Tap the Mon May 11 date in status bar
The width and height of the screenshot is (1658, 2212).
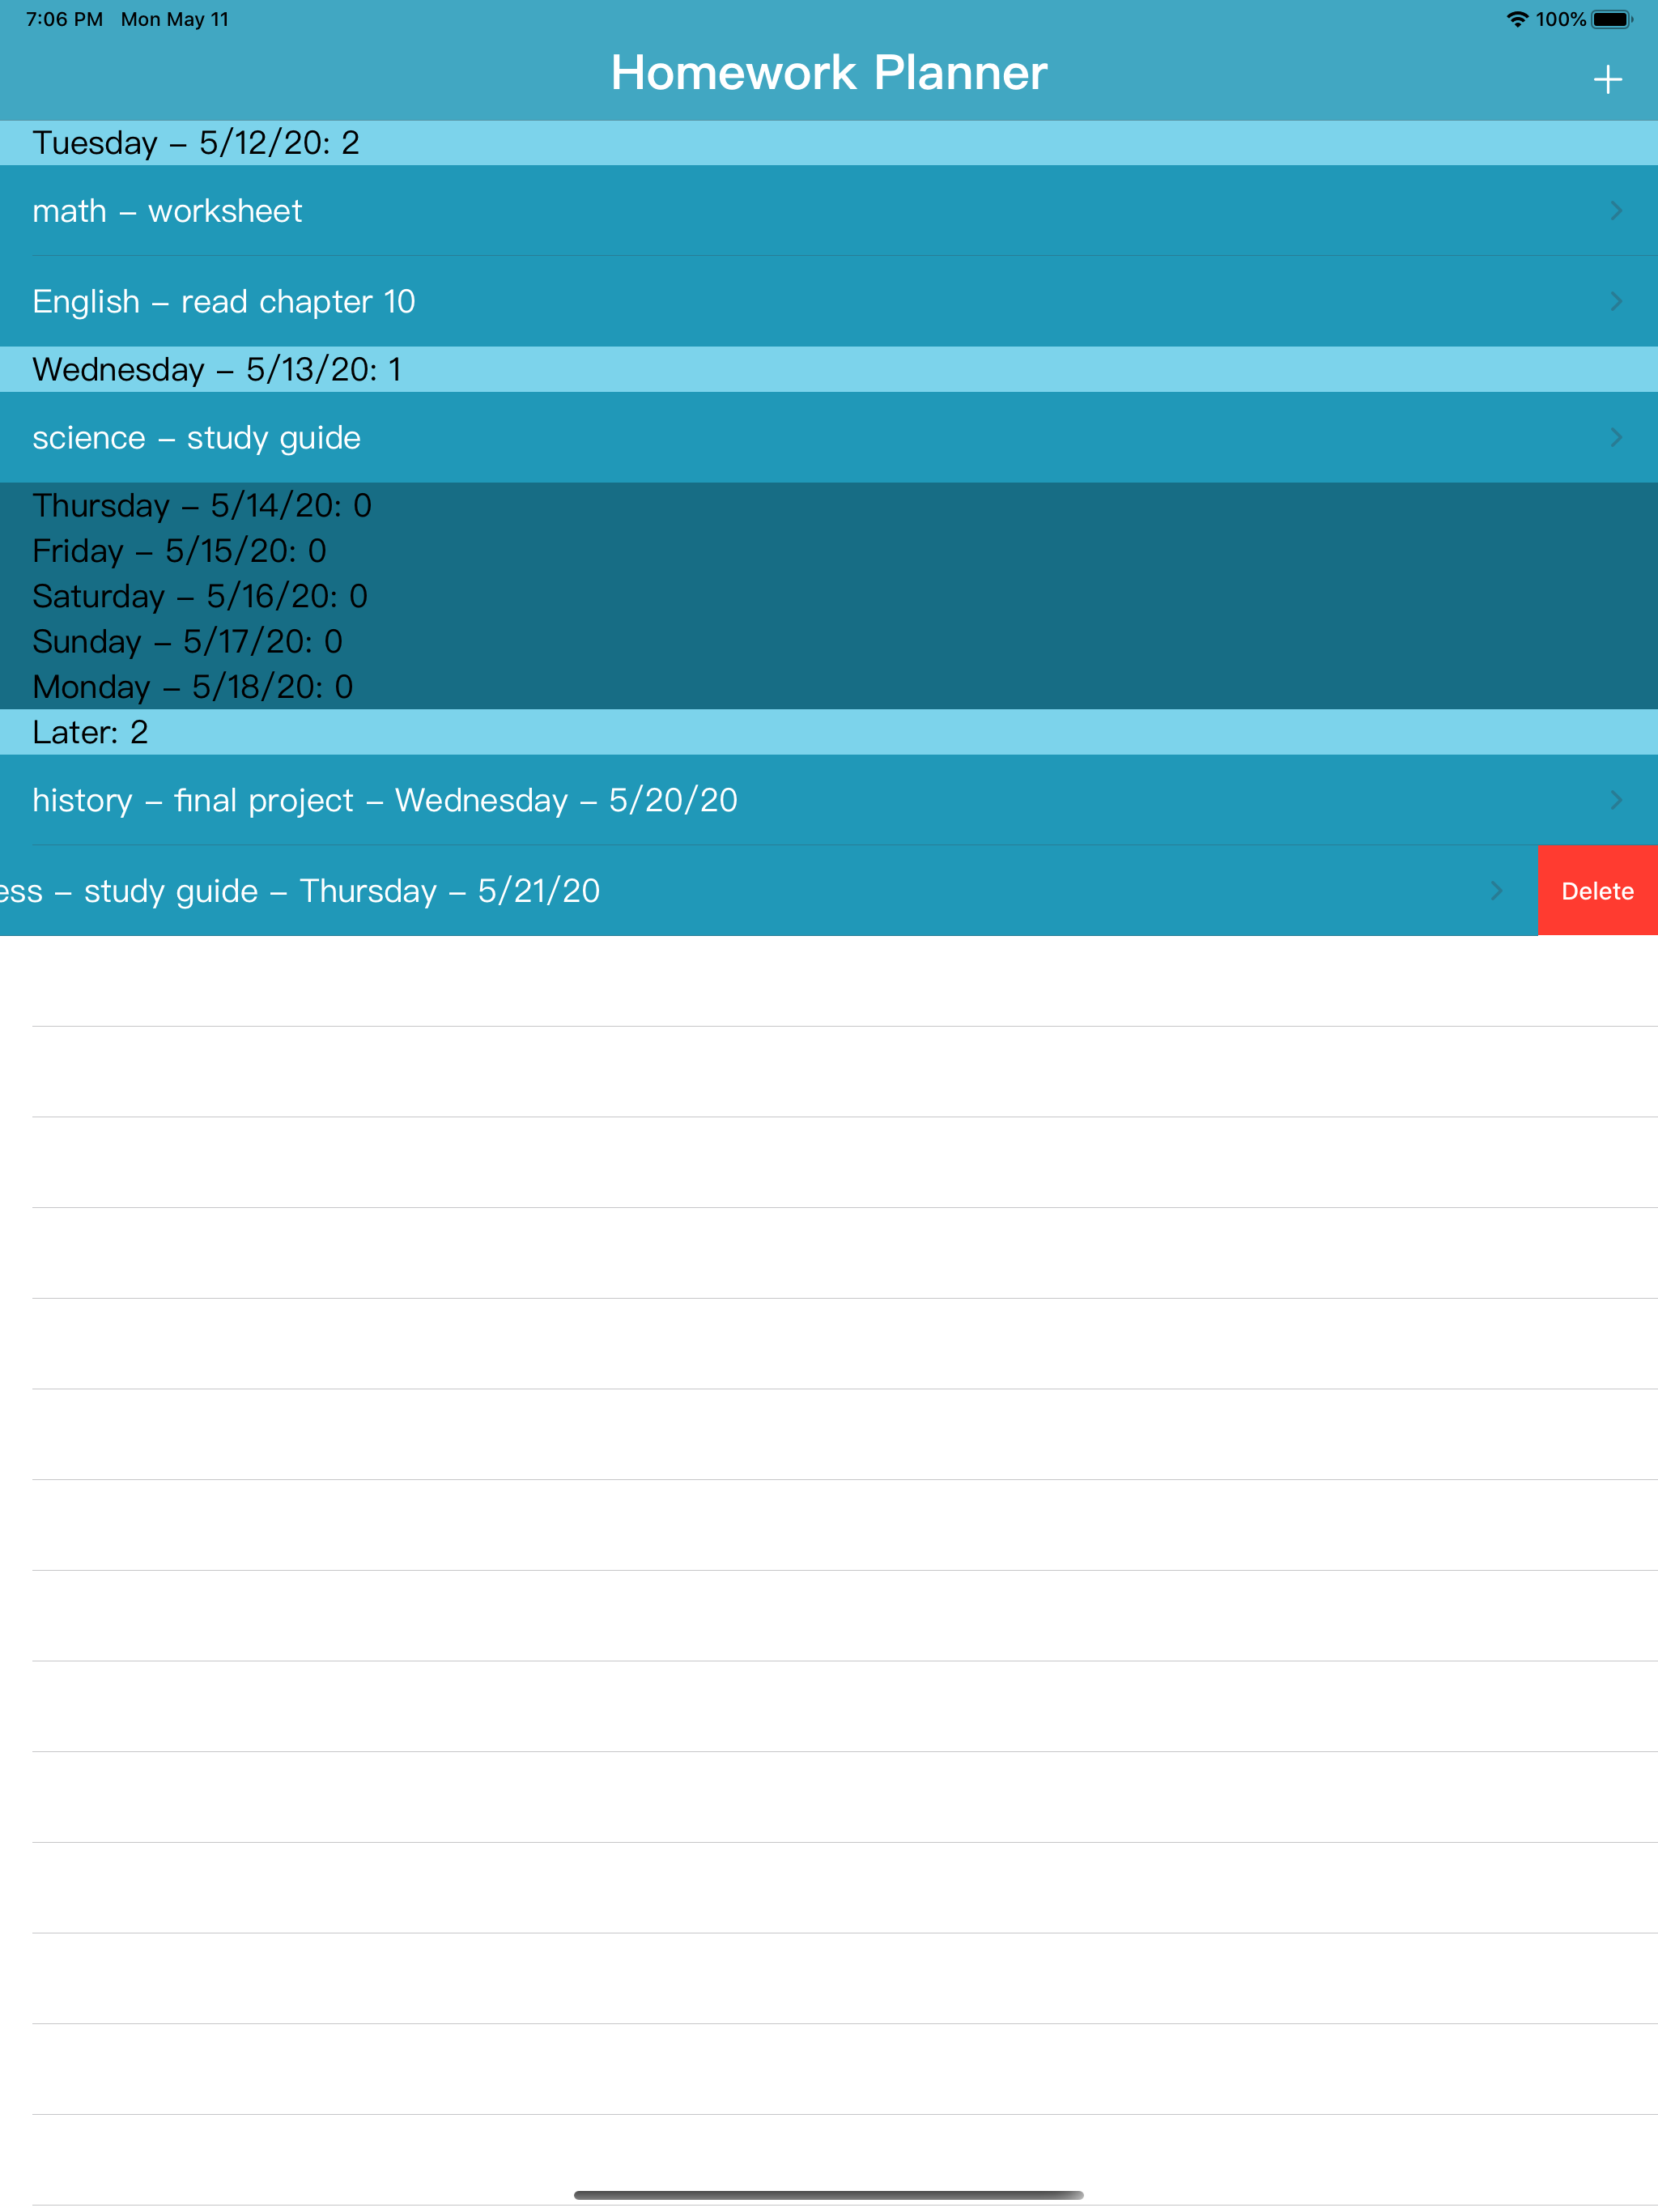175,19
